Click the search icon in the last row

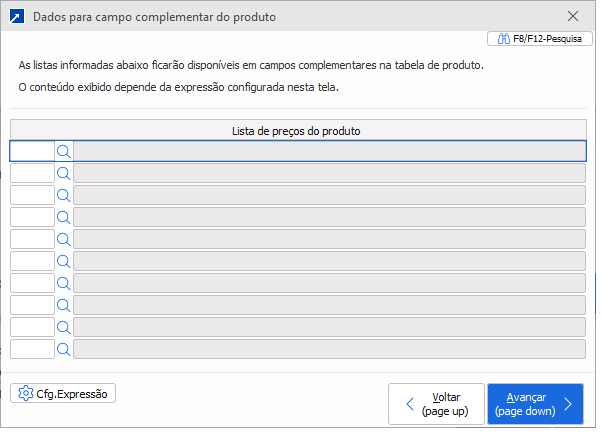click(x=63, y=349)
